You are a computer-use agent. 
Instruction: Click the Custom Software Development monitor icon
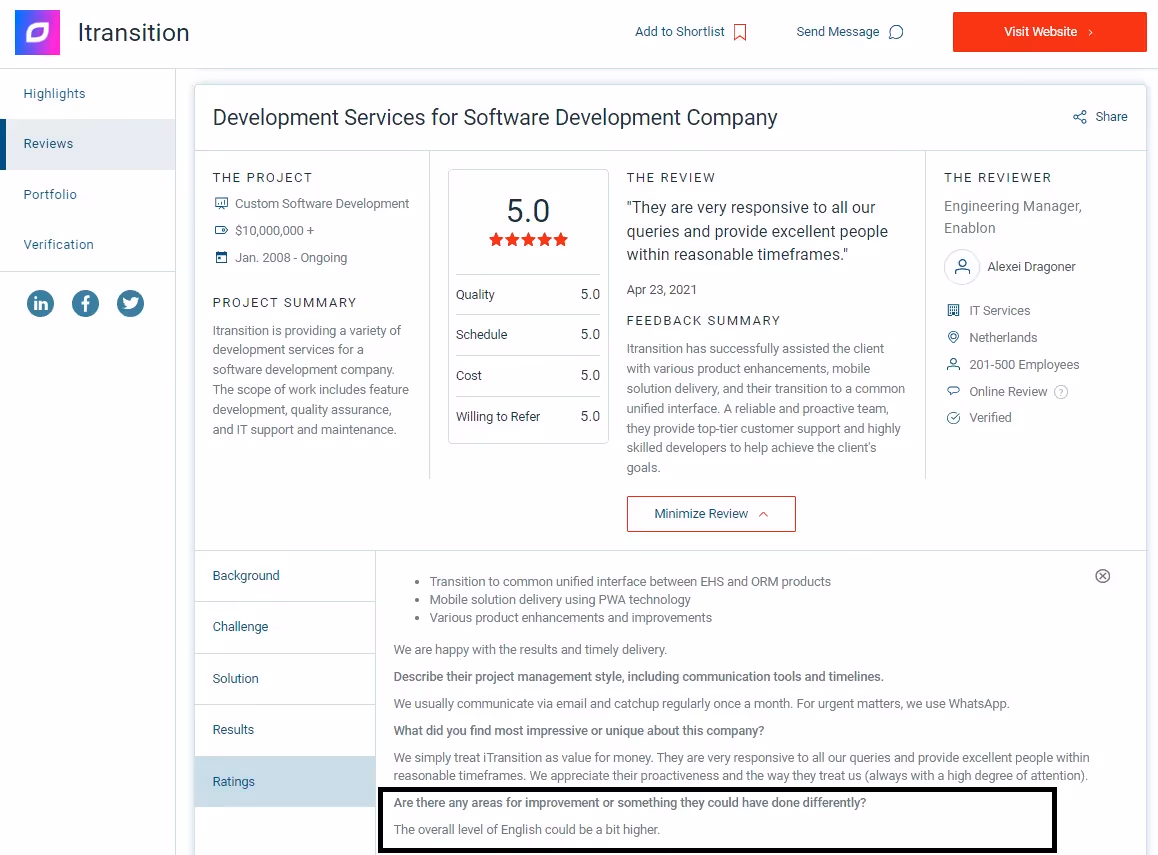221,203
